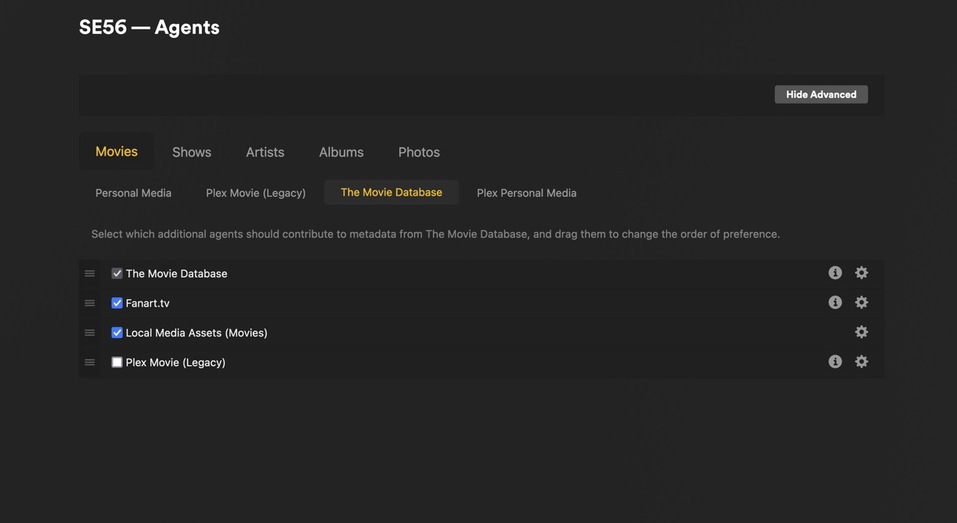
Task: Click the Fanart.tv label text
Action: click(x=148, y=303)
